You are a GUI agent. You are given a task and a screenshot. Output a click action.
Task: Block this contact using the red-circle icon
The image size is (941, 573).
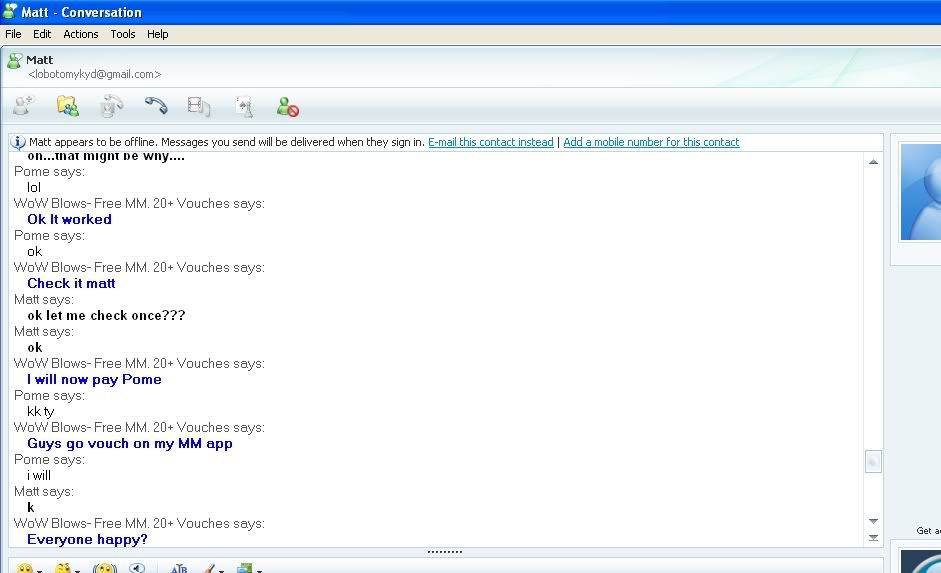[287, 107]
